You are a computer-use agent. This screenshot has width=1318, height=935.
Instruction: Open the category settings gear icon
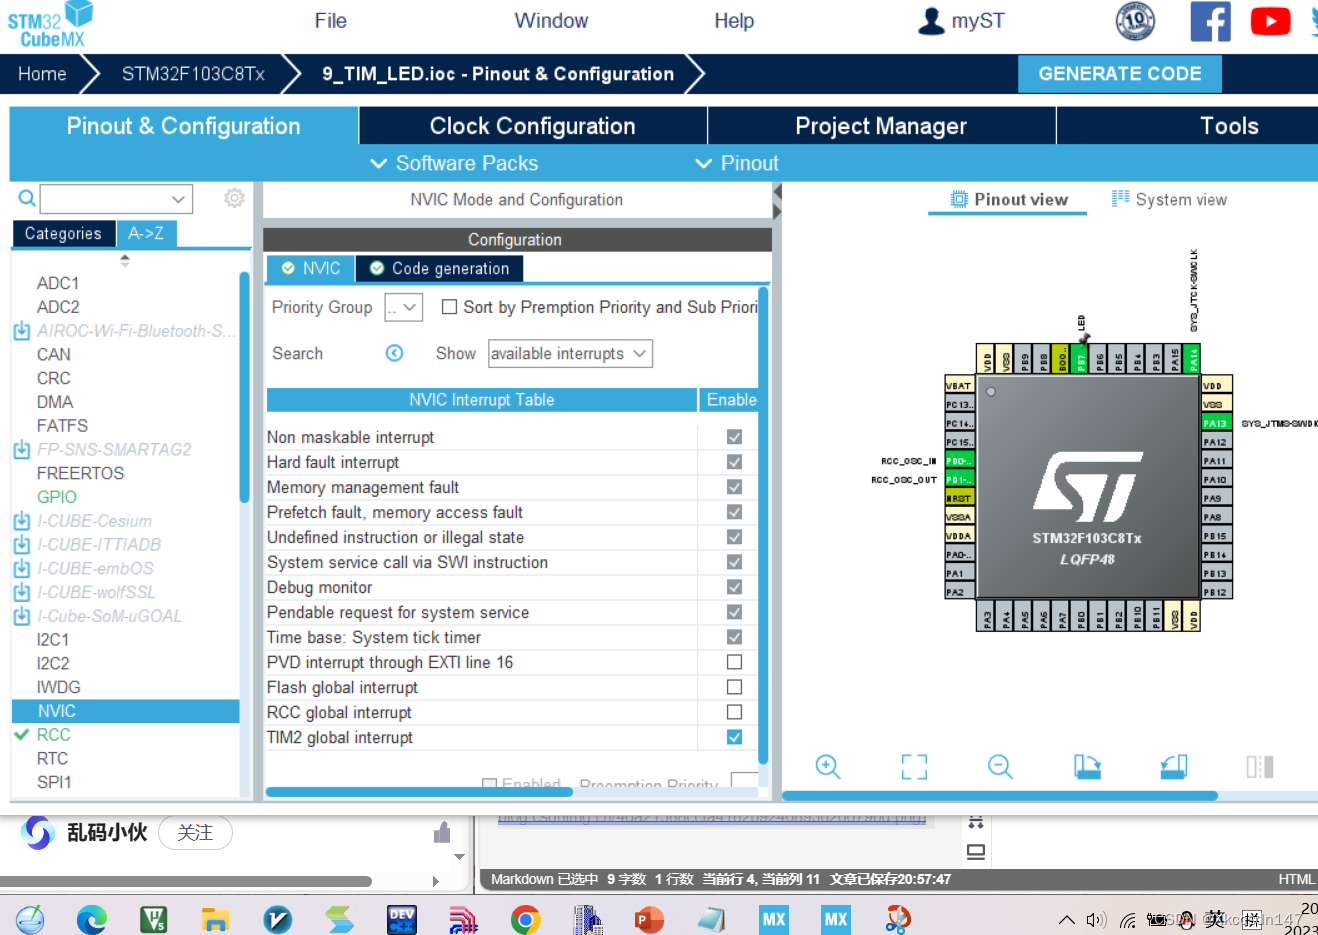coord(234,198)
